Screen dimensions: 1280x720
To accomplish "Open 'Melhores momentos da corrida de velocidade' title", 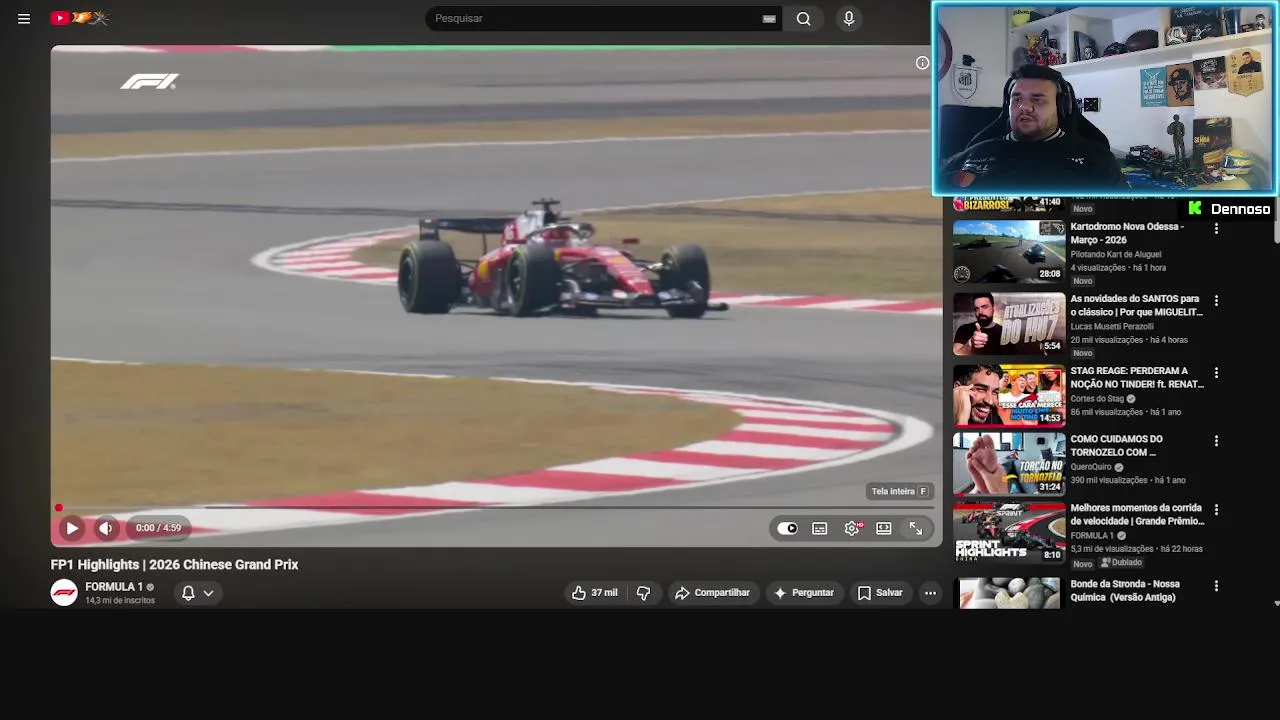I will point(1137,514).
